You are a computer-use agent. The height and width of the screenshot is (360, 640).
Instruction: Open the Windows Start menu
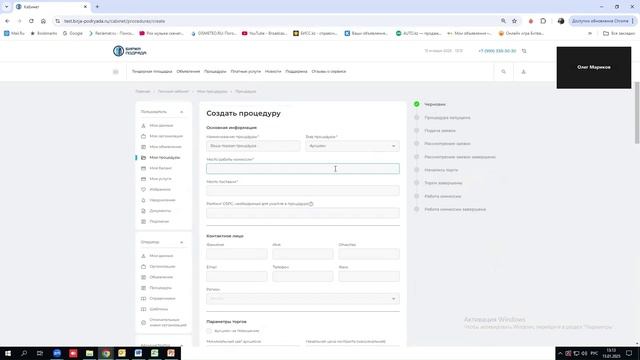[8, 353]
